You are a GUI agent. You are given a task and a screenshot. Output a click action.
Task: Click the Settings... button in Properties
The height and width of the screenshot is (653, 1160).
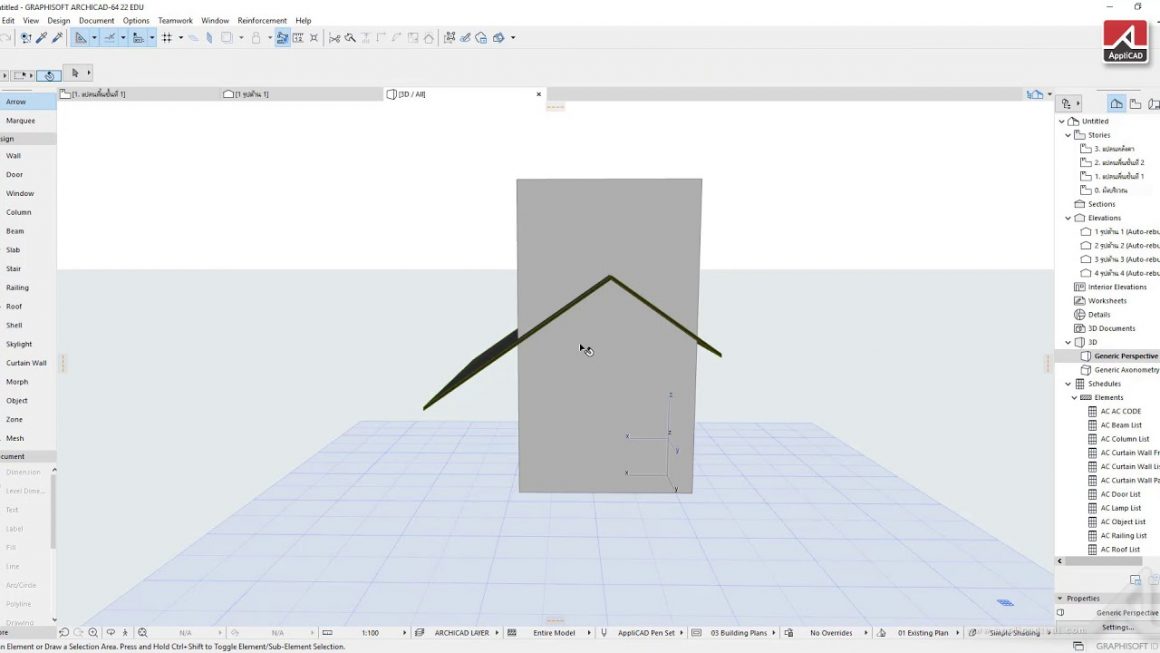point(1118,627)
